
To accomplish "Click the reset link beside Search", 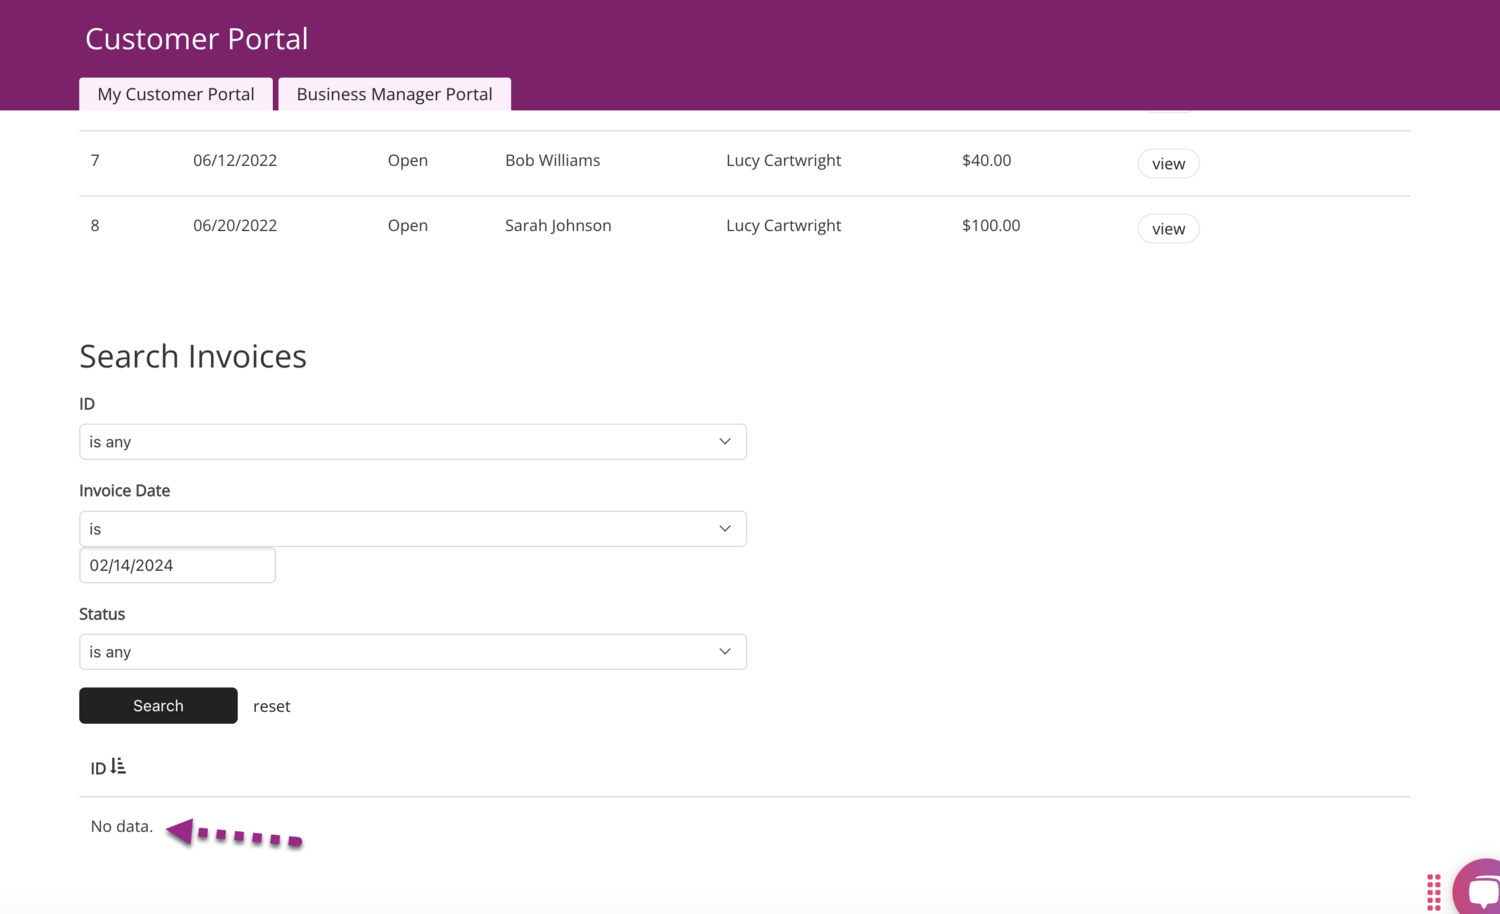I will [x=271, y=706].
